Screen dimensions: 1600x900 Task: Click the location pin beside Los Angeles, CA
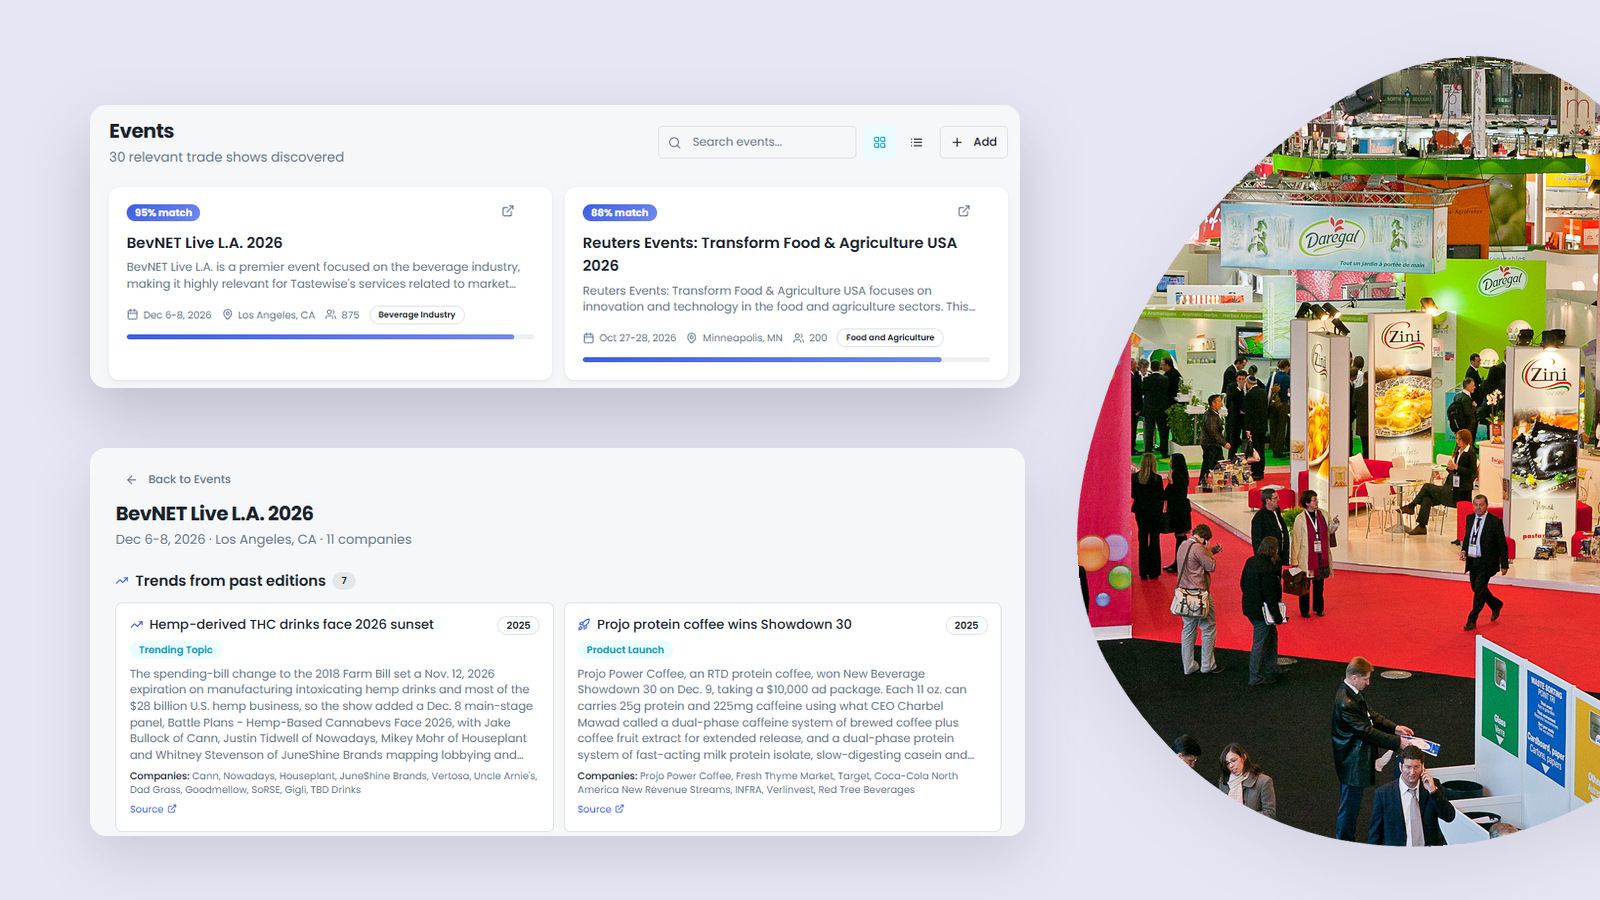pyautogui.click(x=227, y=315)
